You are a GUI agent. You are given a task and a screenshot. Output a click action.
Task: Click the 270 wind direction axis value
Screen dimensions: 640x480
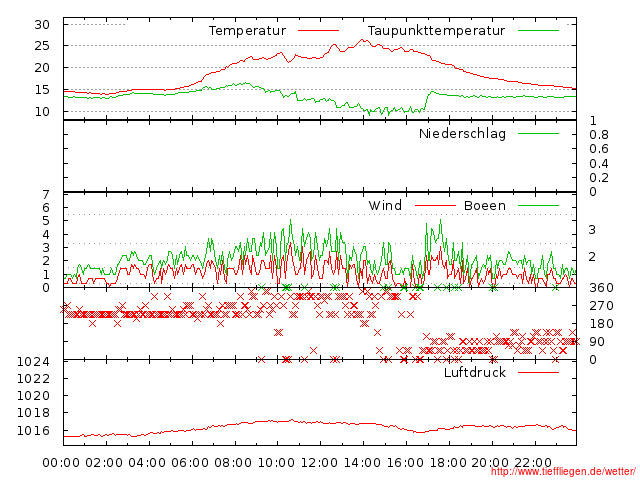point(601,306)
